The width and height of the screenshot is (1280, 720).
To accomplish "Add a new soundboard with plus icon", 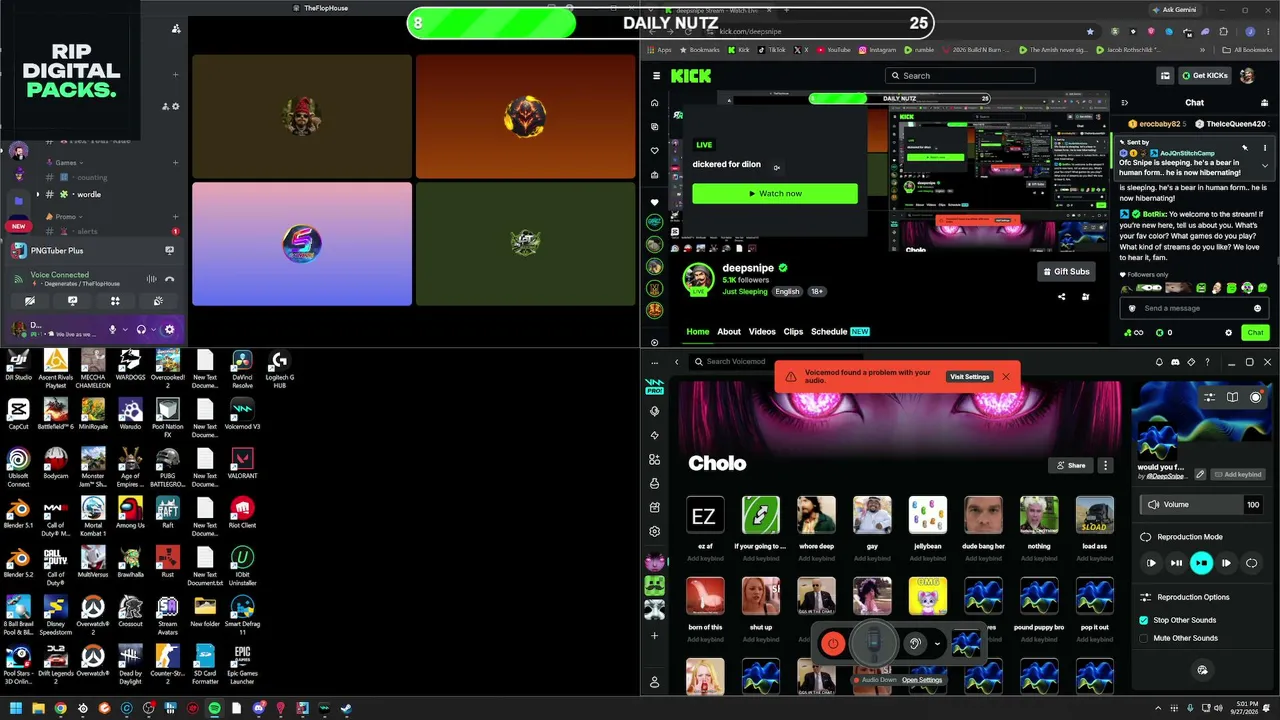I will [x=655, y=635].
